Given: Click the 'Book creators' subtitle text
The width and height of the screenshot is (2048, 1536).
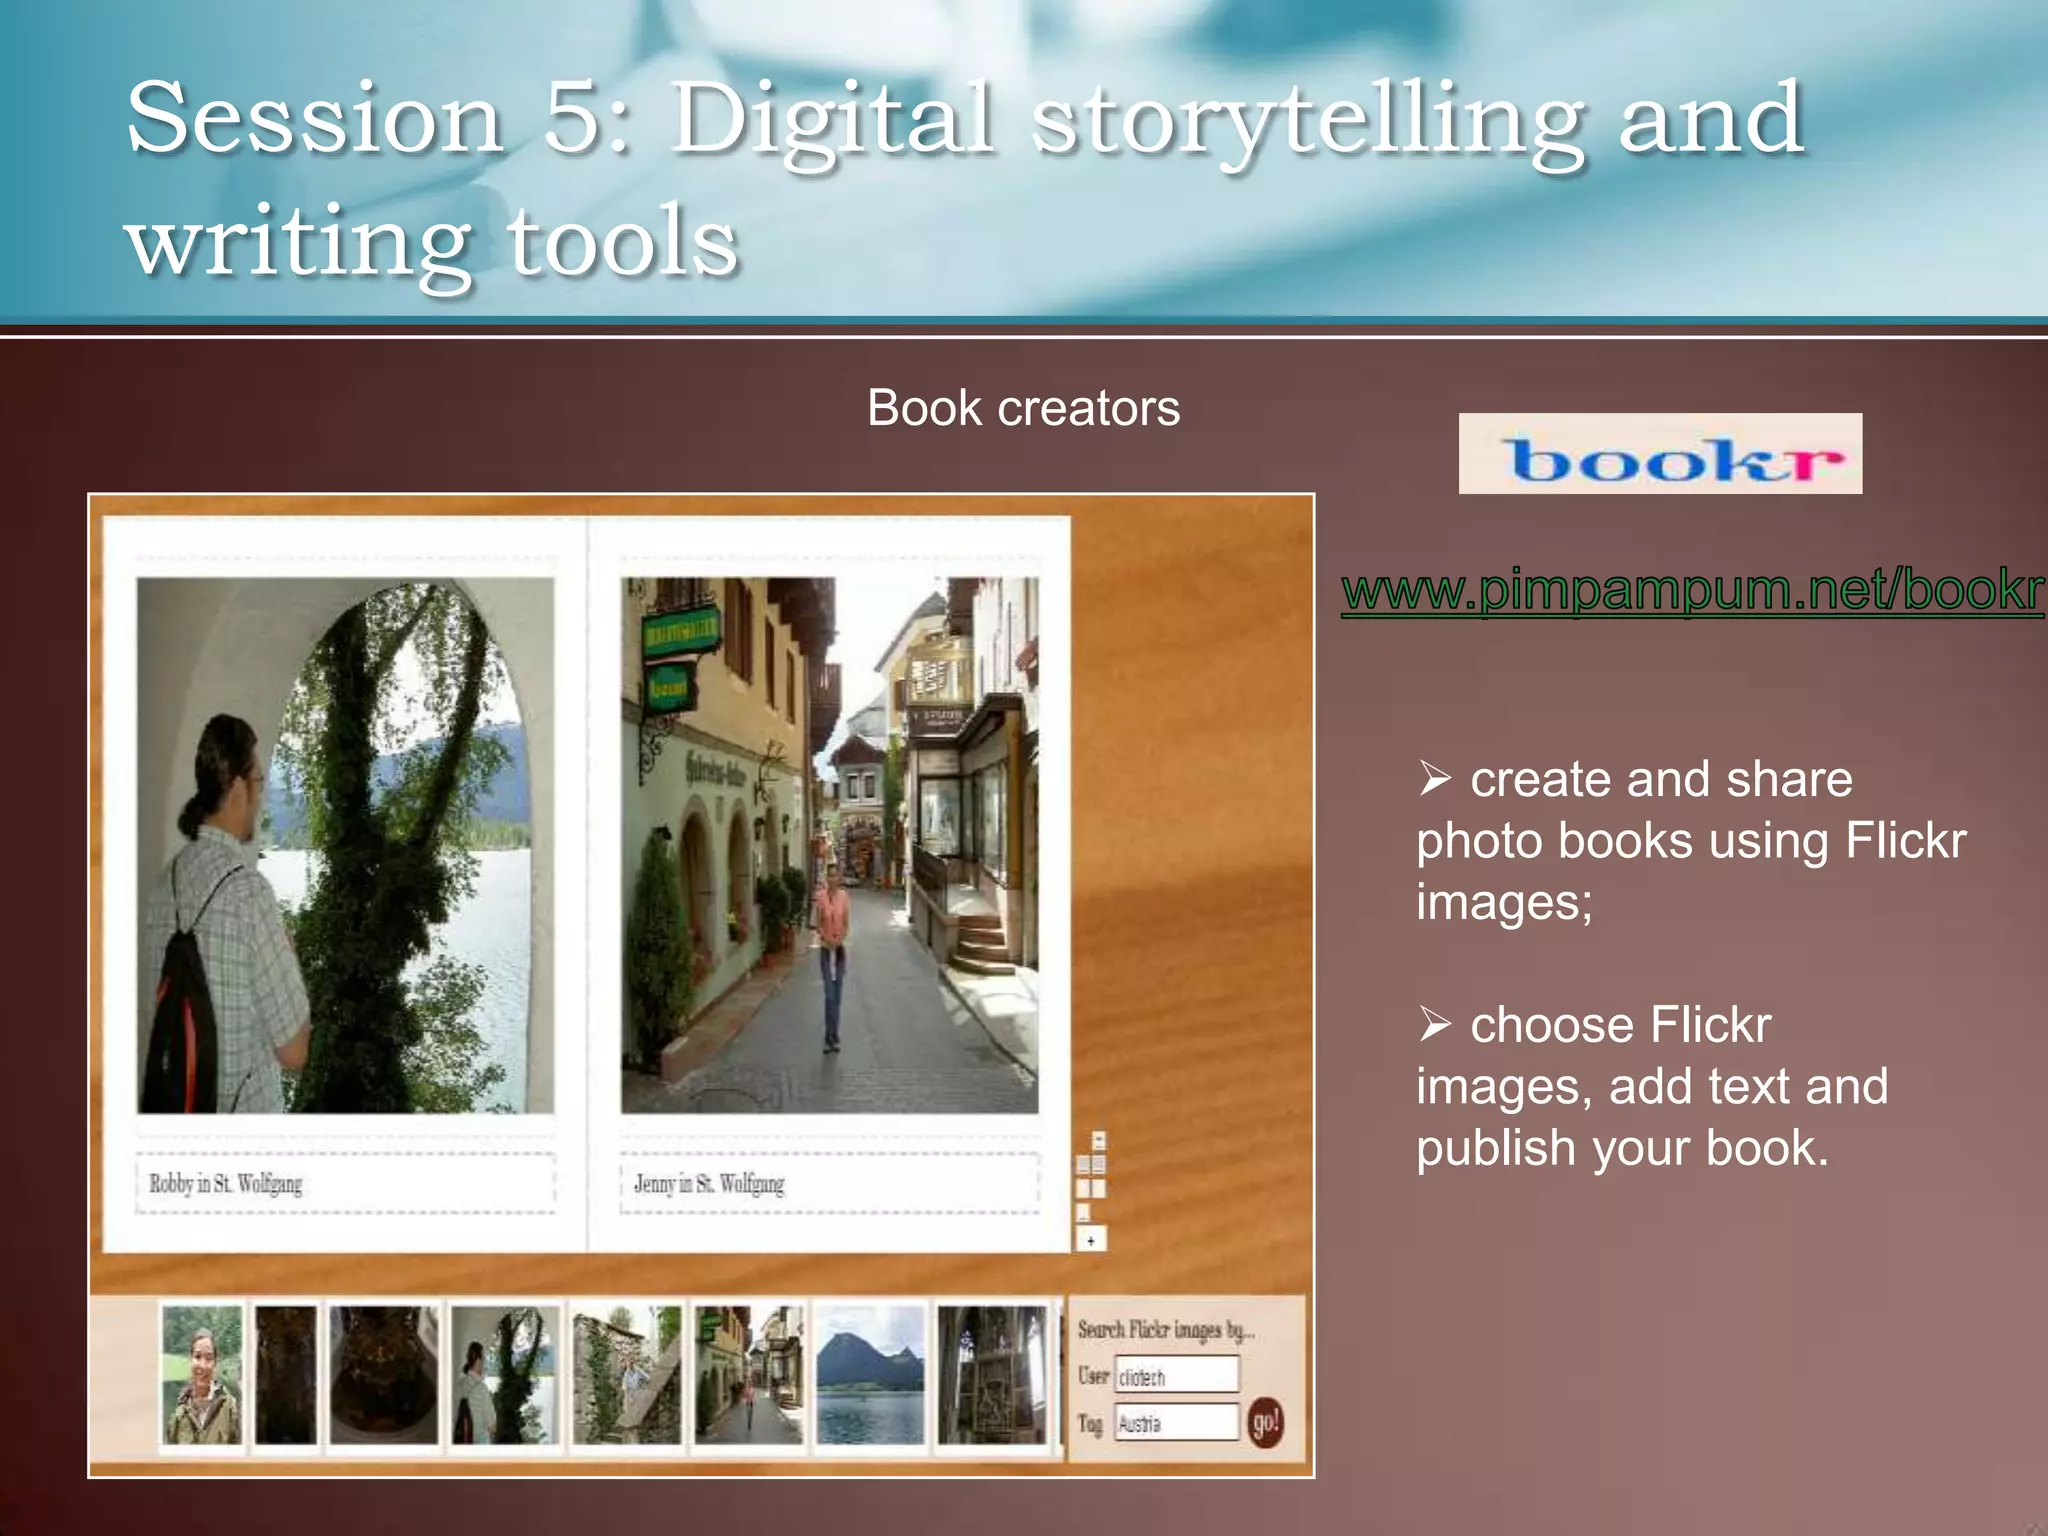Looking at the screenshot, I should (x=1023, y=408).
